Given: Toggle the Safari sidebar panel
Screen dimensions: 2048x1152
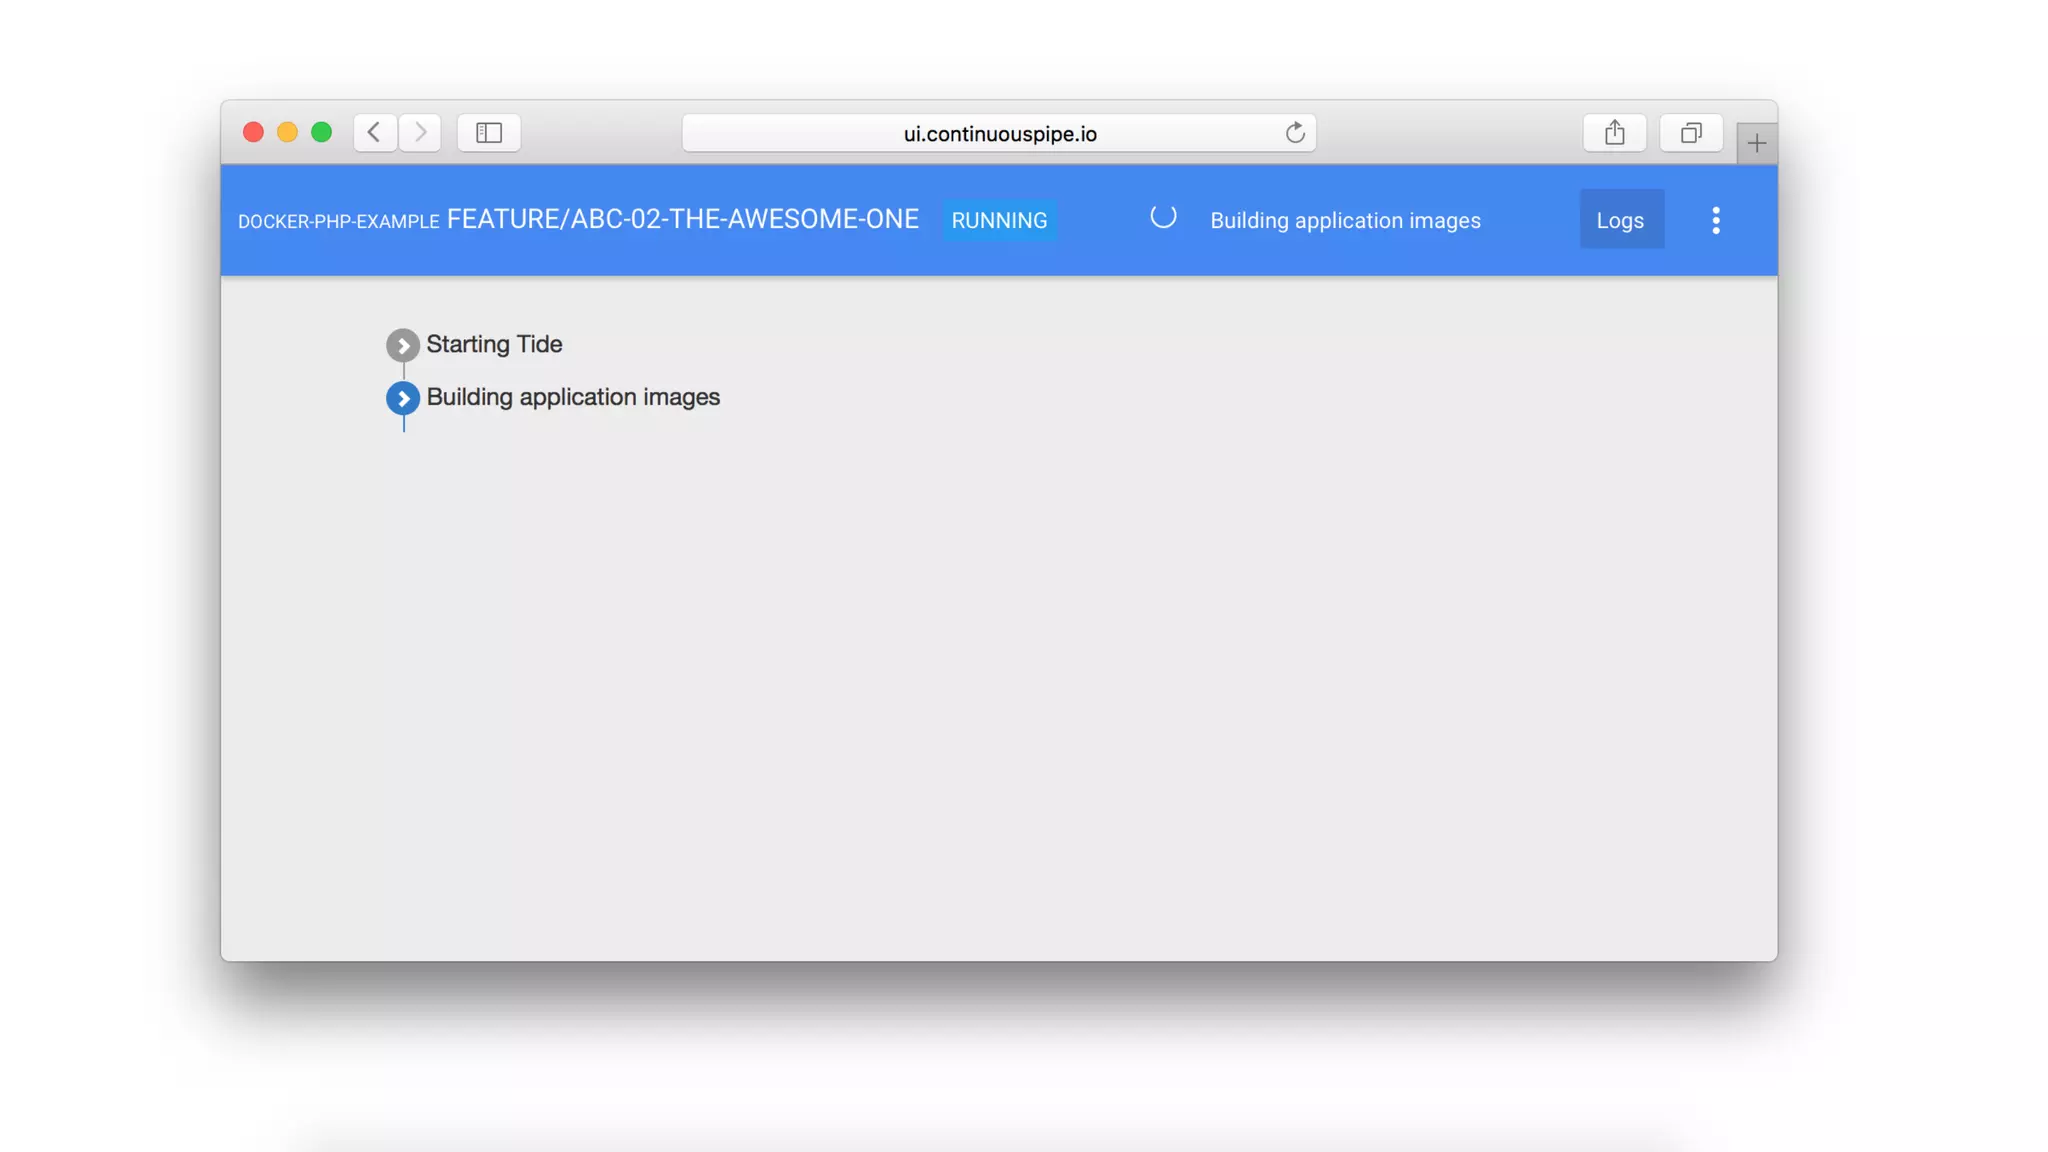Looking at the screenshot, I should [x=488, y=132].
